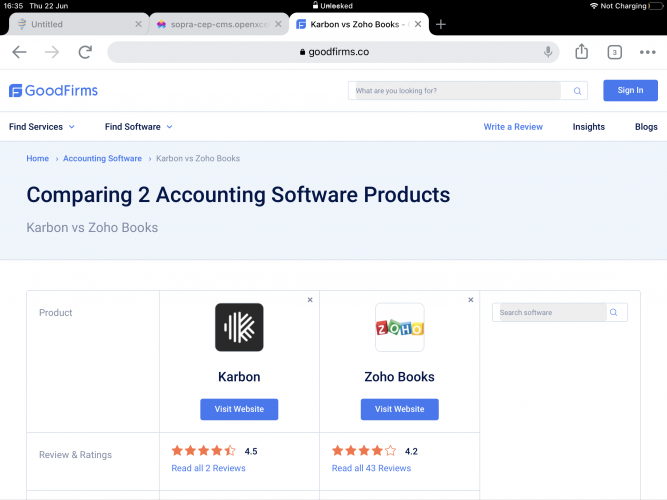Click the 'Review & Ratings' row label
Image resolution: width=667 pixels, height=500 pixels.
[75, 454]
